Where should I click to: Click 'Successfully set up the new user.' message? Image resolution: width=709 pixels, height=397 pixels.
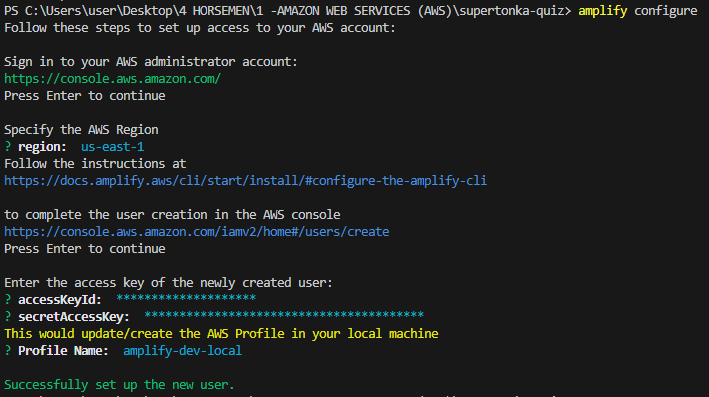pos(119,384)
